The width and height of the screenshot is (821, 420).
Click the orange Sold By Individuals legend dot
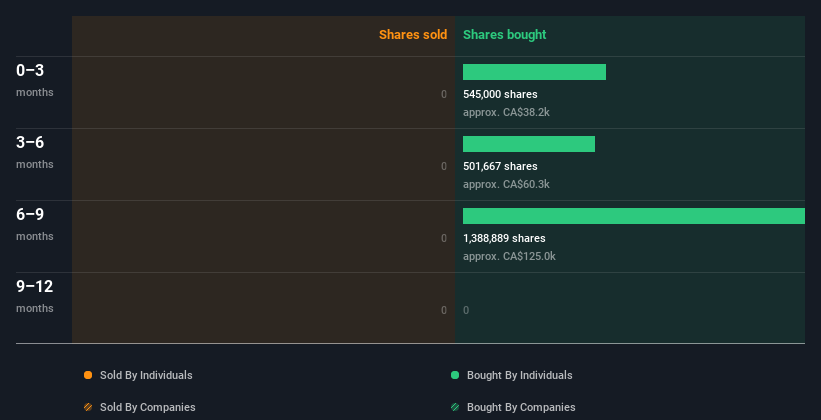coord(88,375)
